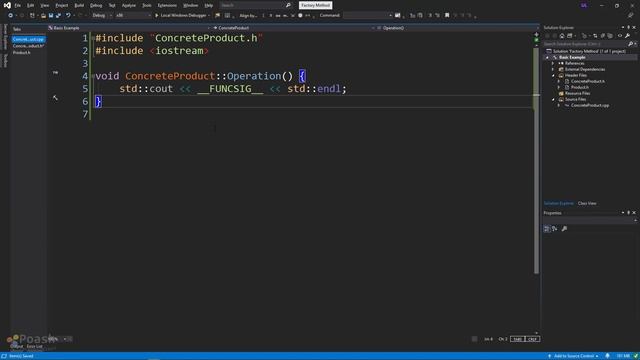This screenshot has width=640, height=360.
Task: Select ConcreteProduct.h in Solution Explorer
Action: tap(588, 81)
